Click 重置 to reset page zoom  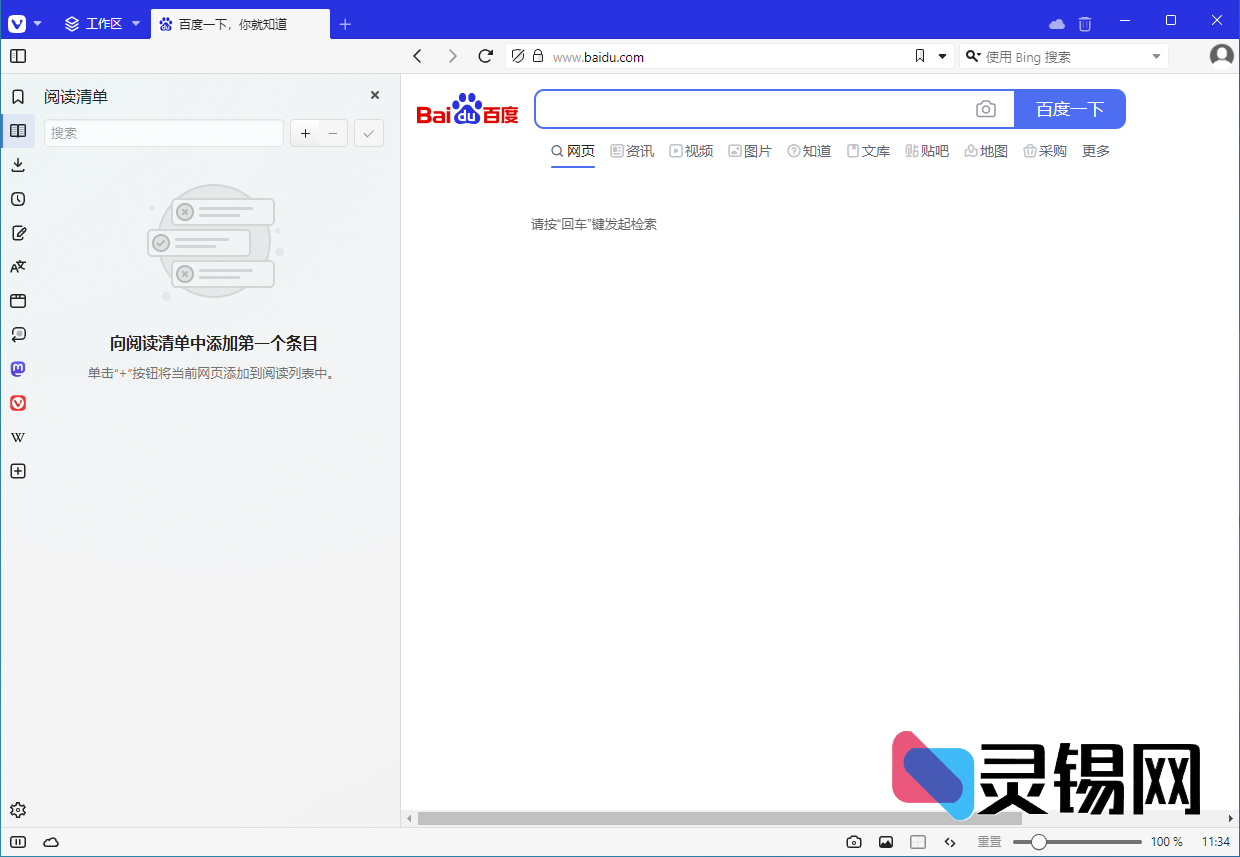(x=989, y=841)
